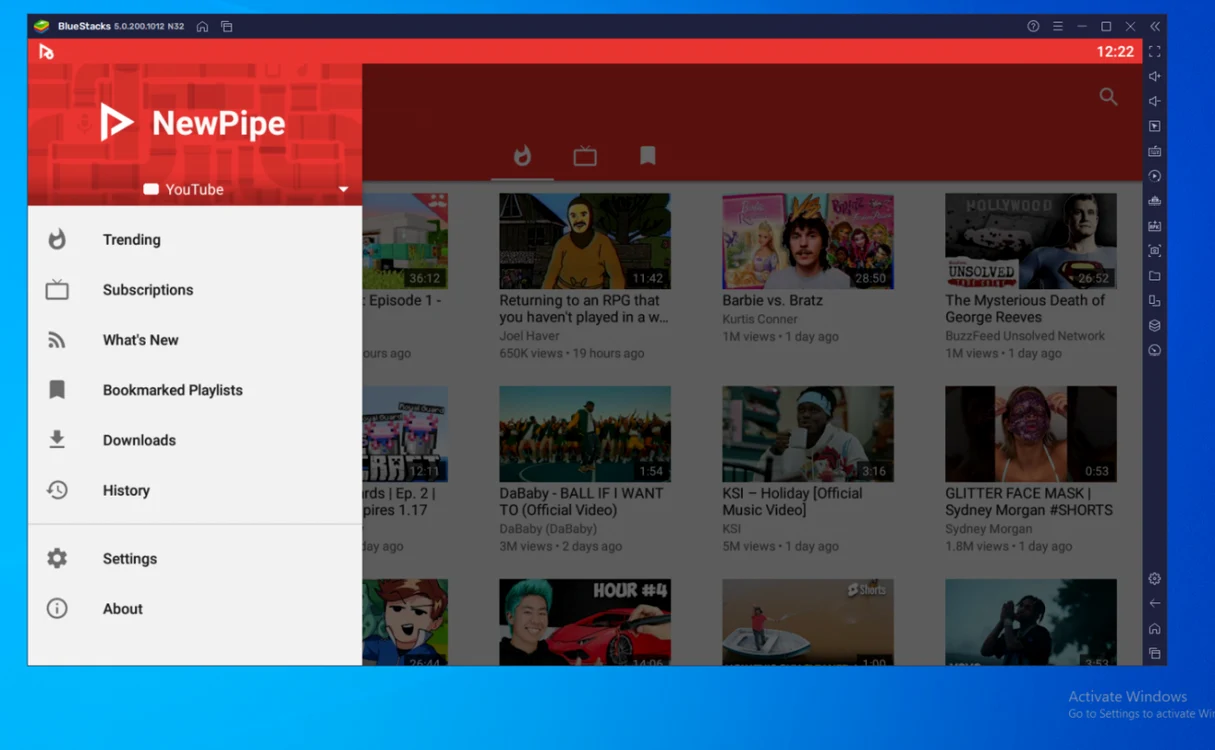This screenshot has height=750, width=1215.
Task: Open the BlueStacks hamburger menu
Action: click(1058, 26)
